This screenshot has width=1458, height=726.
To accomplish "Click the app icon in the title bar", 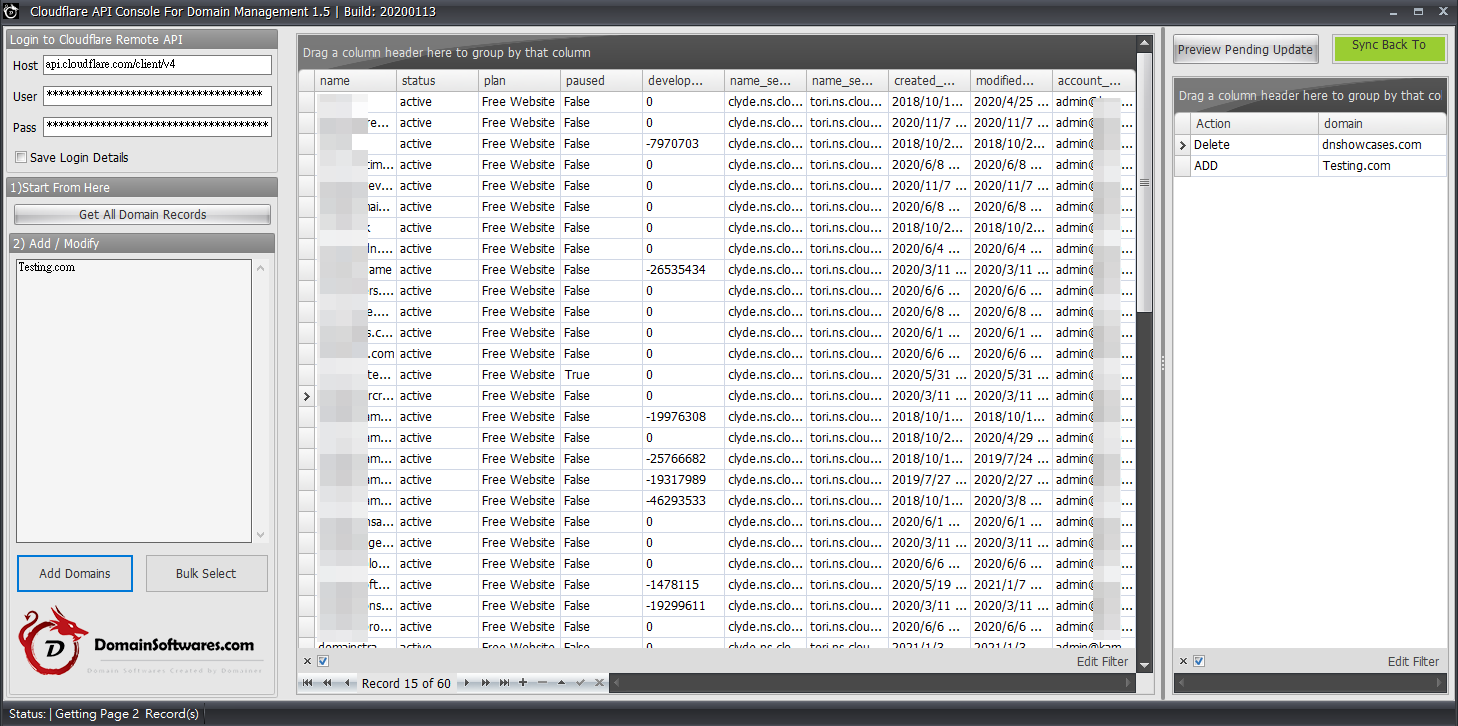I will (x=12, y=12).
